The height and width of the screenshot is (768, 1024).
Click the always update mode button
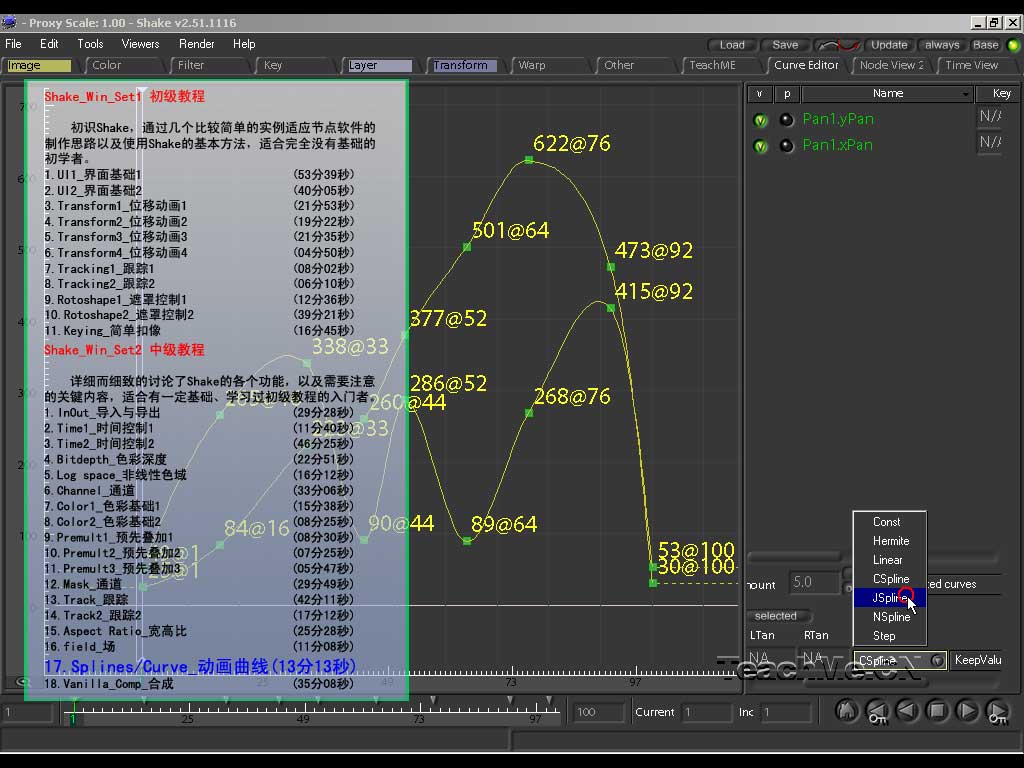942,45
